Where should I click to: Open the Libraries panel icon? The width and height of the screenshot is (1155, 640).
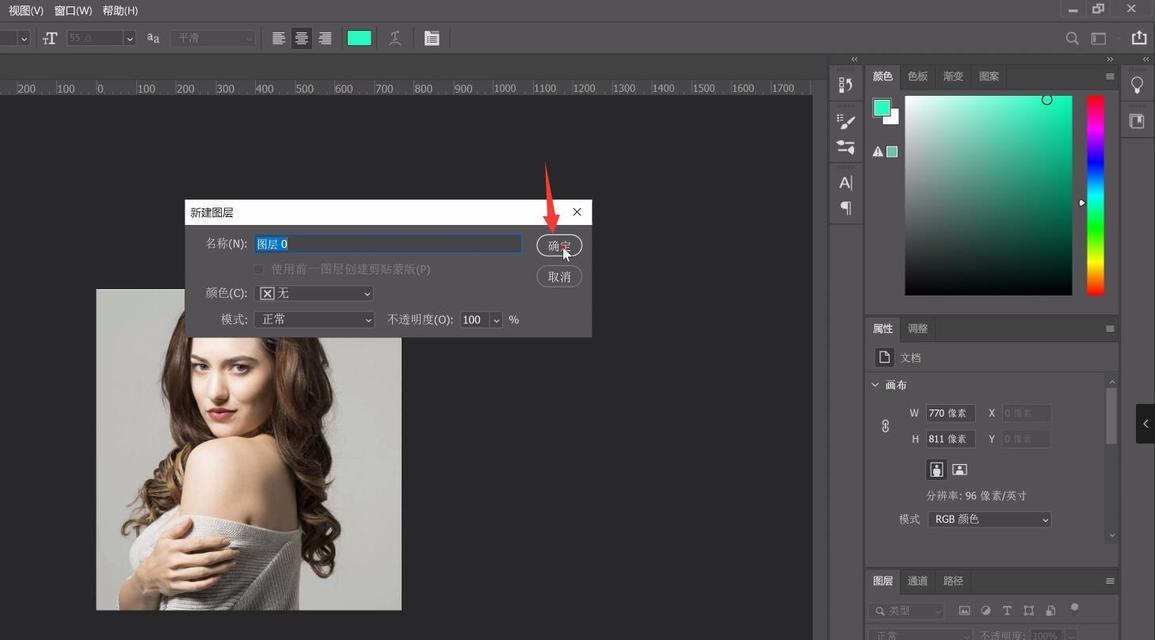pos(1137,121)
